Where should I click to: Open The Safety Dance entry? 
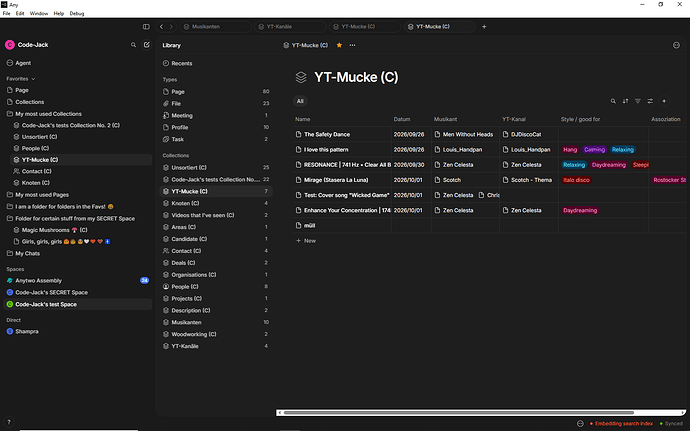point(327,134)
